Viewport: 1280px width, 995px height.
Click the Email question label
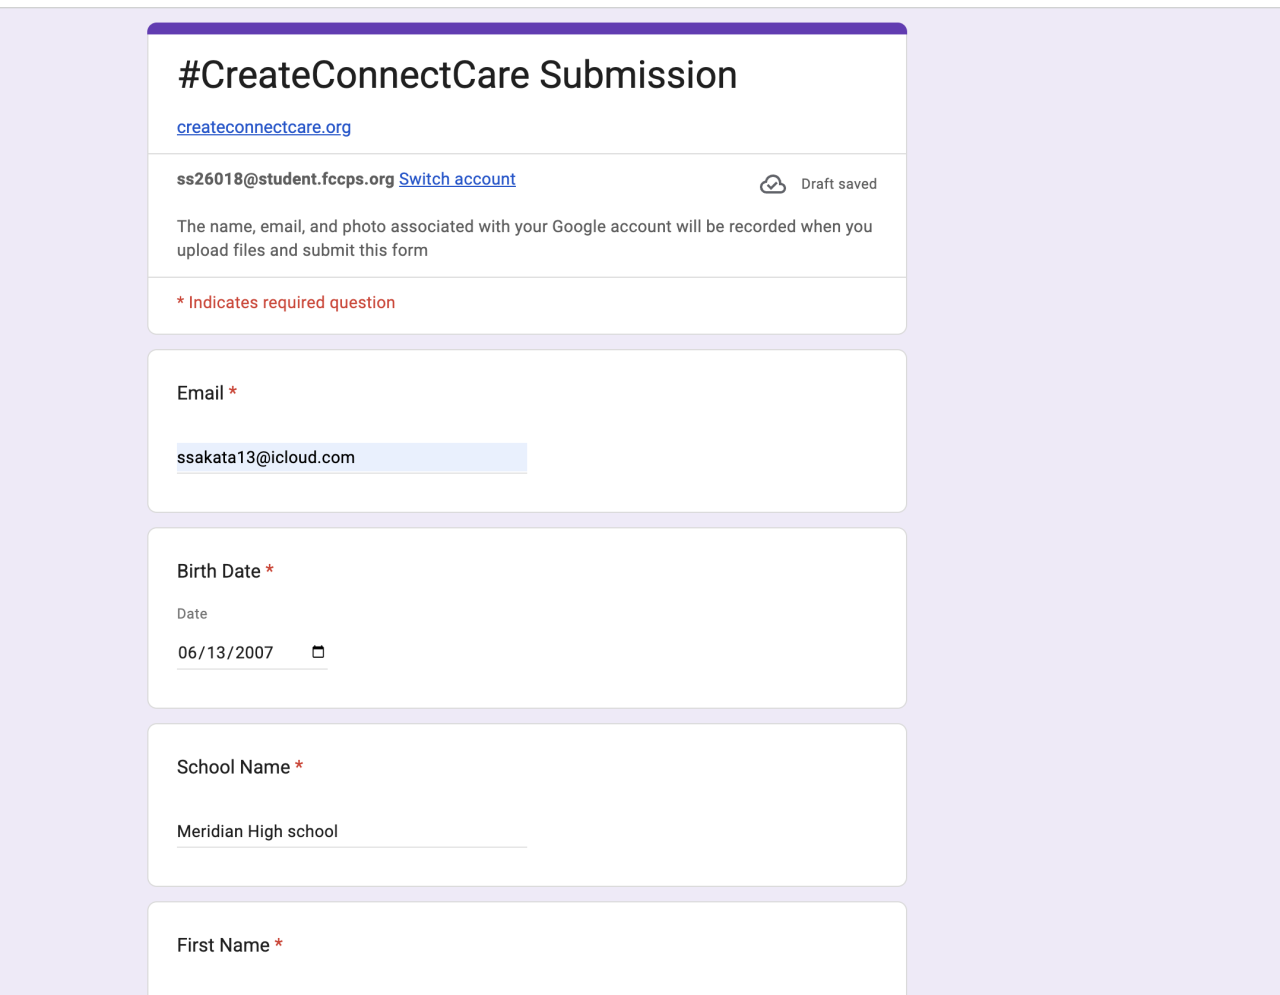click(x=200, y=393)
